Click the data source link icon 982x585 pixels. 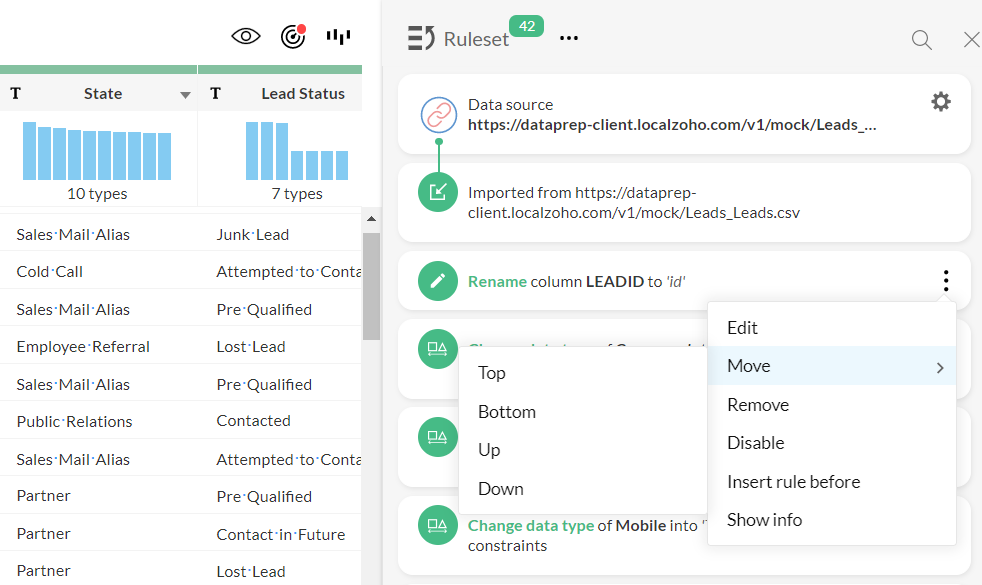pyautogui.click(x=437, y=115)
